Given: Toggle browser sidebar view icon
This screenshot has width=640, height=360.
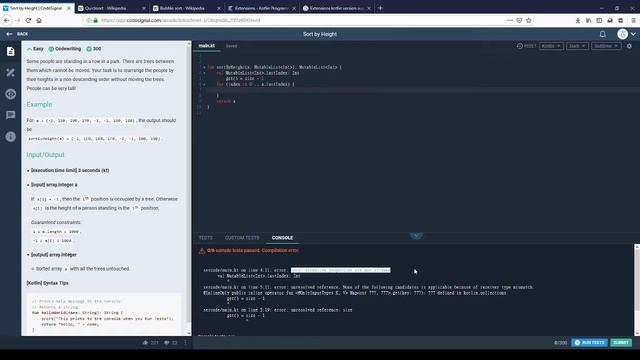Looking at the screenshot, I should [599, 20].
